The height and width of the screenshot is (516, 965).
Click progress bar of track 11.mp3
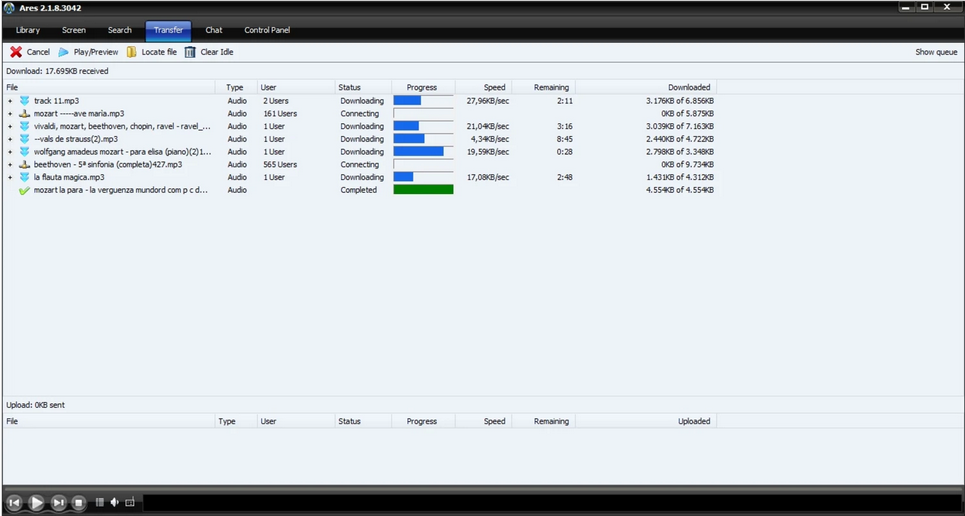coord(423,101)
